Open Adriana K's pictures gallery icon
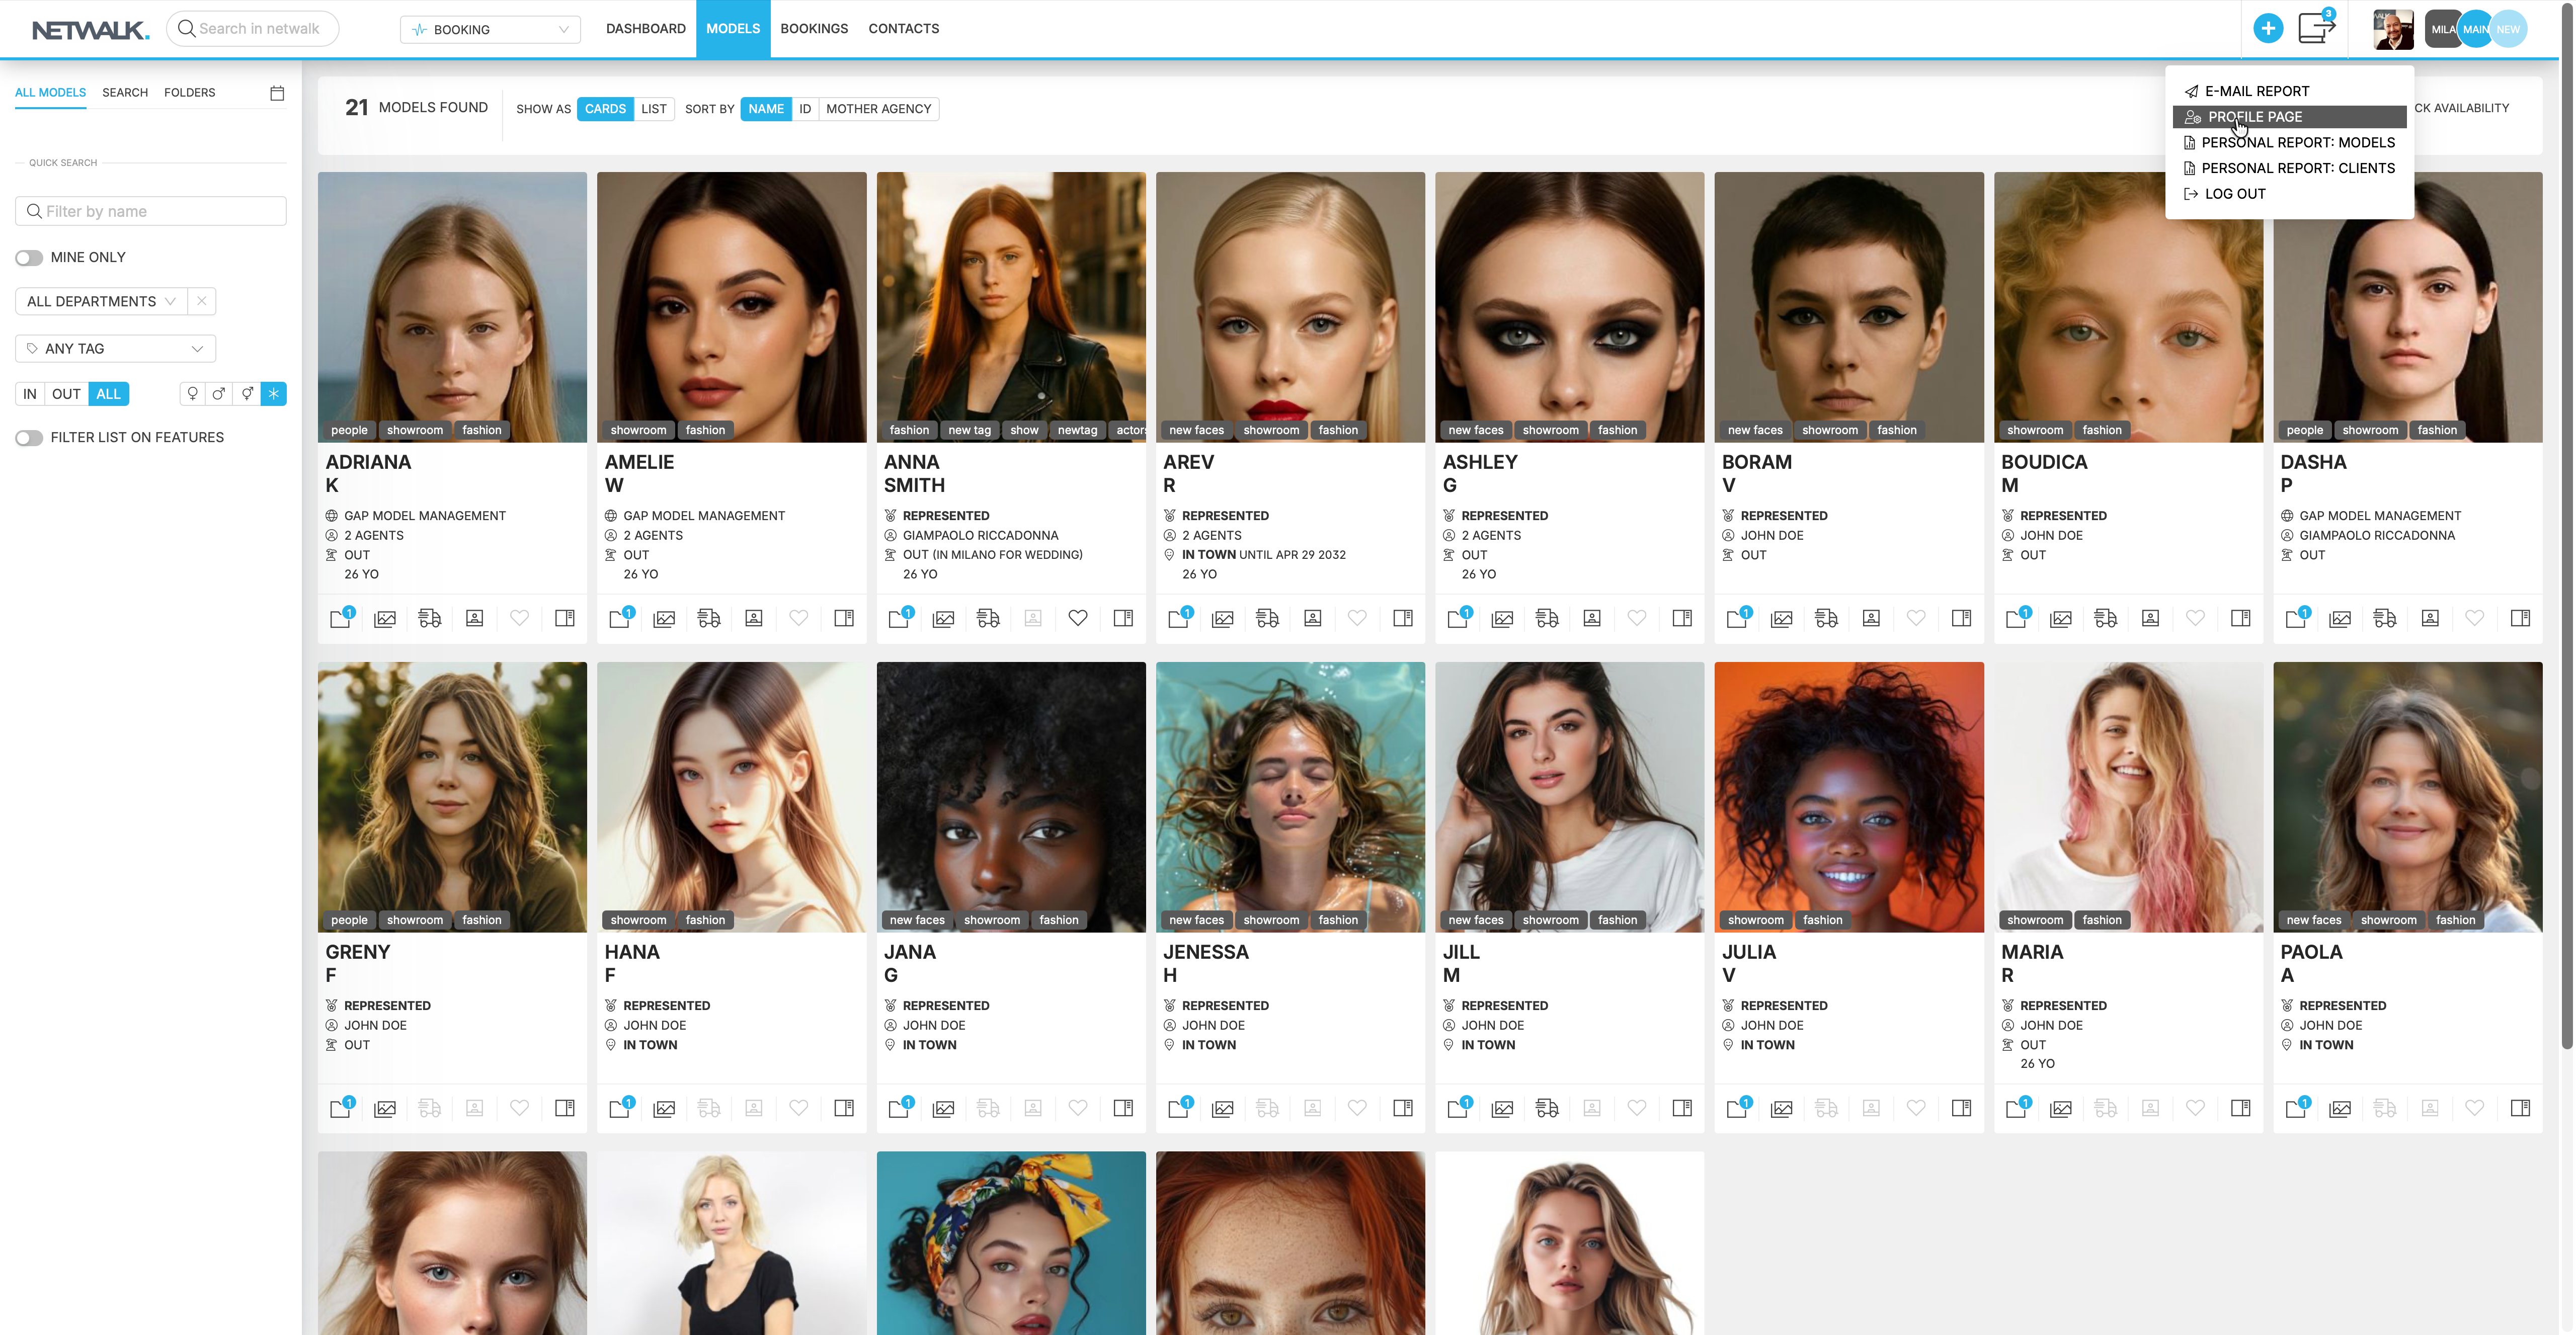The image size is (2576, 1335). click(385, 618)
